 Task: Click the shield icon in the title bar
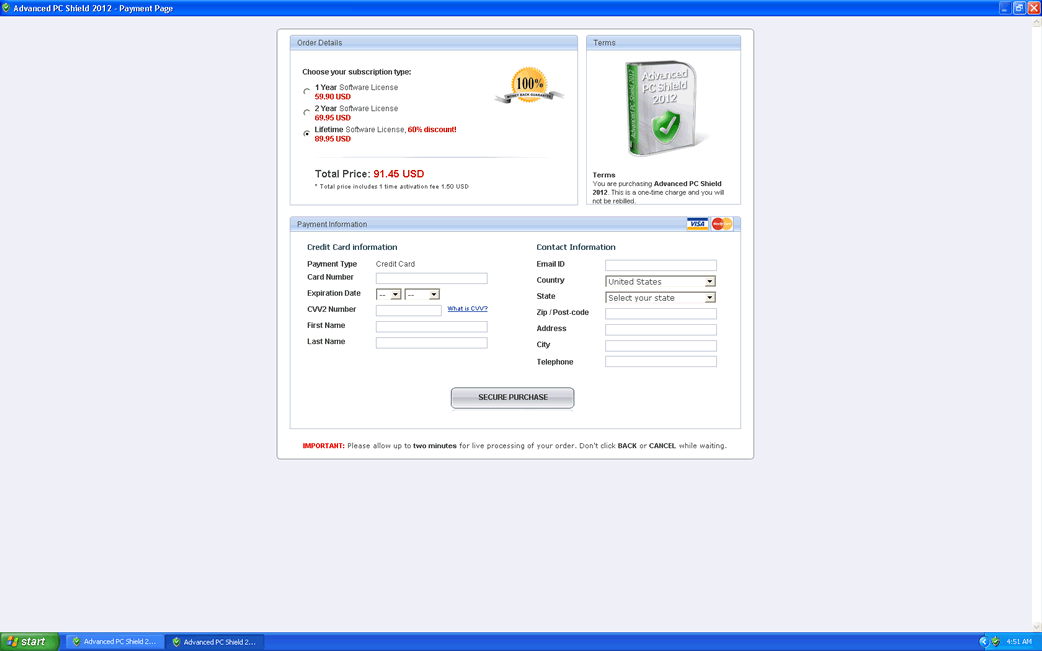7,8
